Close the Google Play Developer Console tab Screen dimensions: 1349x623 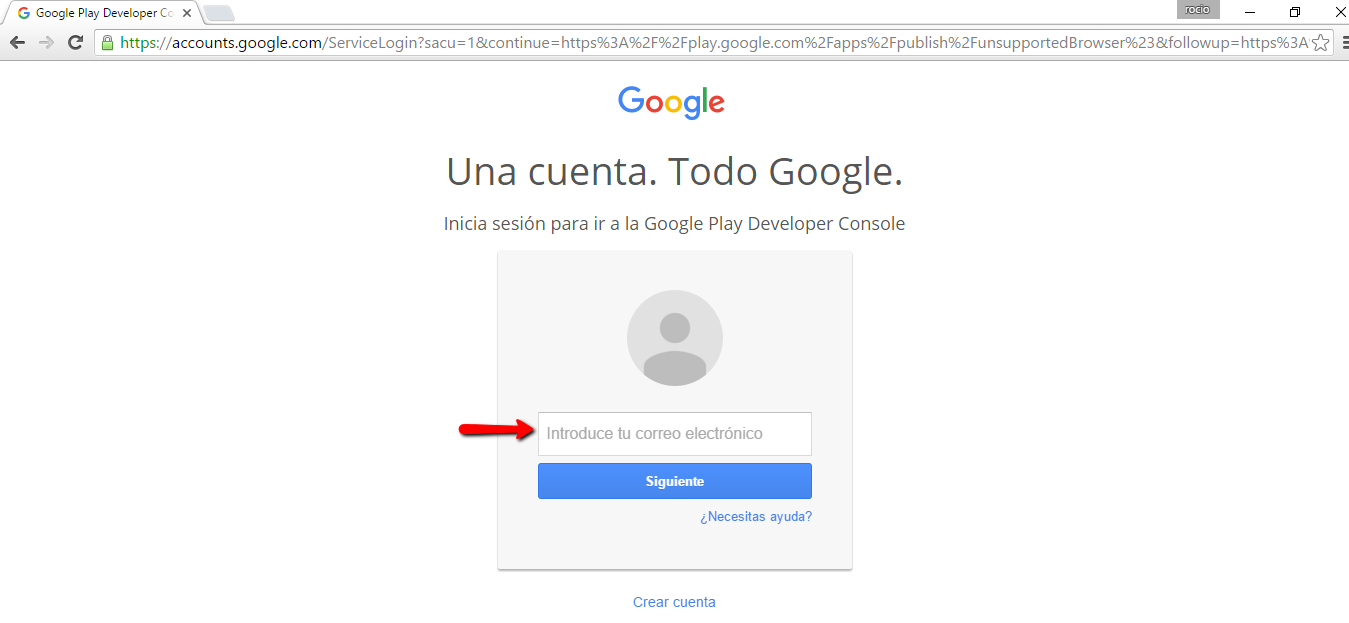point(186,12)
